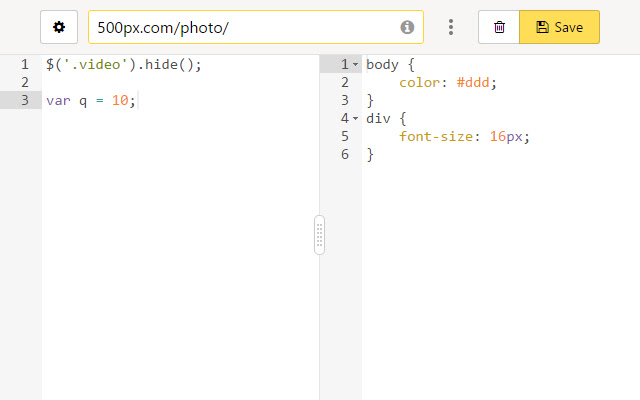640x400 pixels.
Task: Open the three-dot more options menu
Action: coord(451,27)
